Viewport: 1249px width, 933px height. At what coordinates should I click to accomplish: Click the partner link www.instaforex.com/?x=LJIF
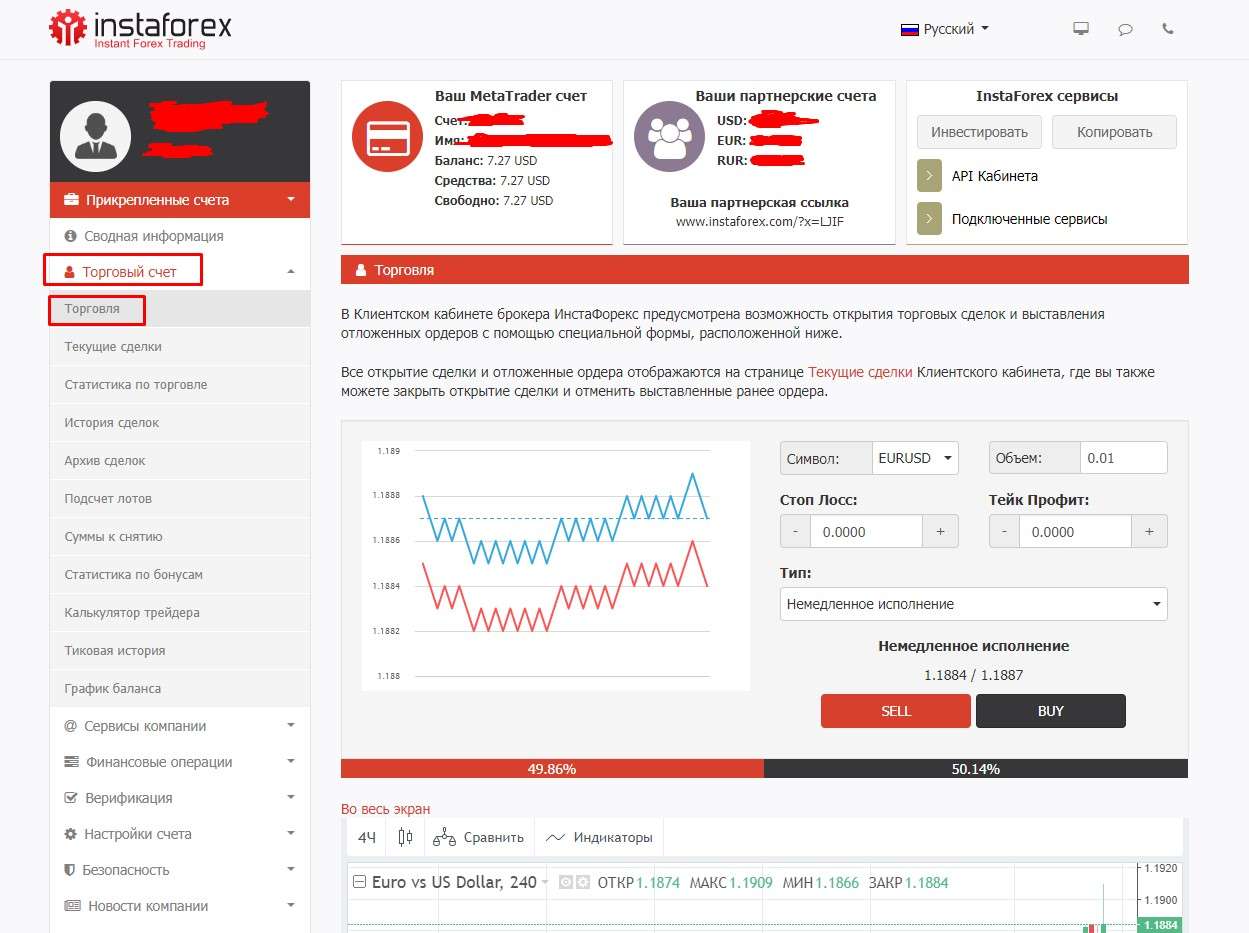[x=760, y=222]
